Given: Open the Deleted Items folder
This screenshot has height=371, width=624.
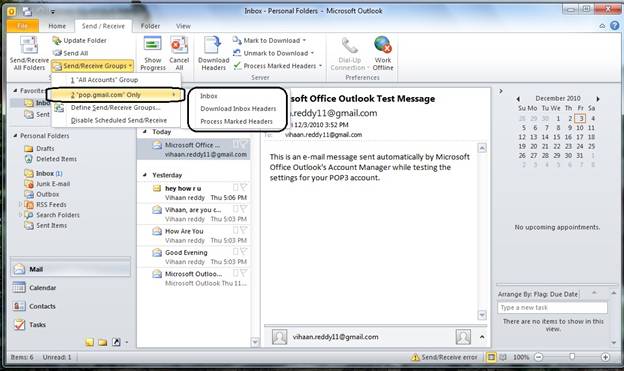Looking at the screenshot, I should [x=56, y=159].
